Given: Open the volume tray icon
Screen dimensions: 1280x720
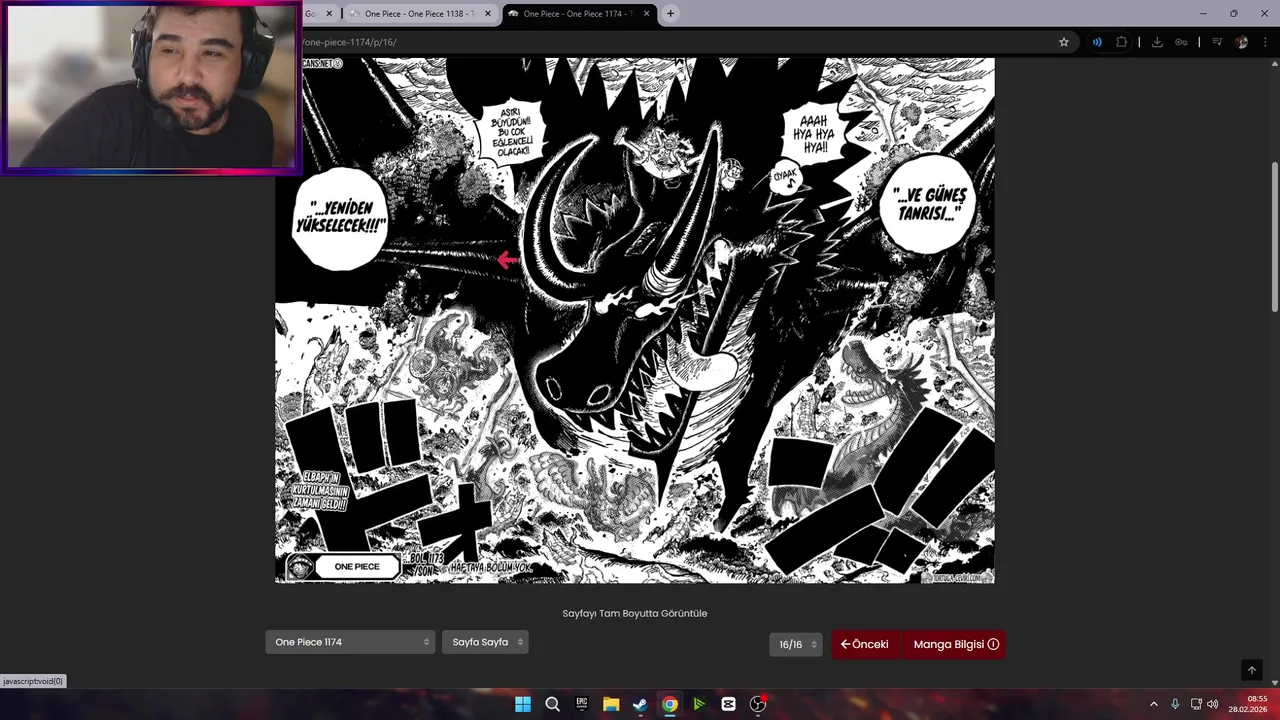Looking at the screenshot, I should [x=1212, y=704].
